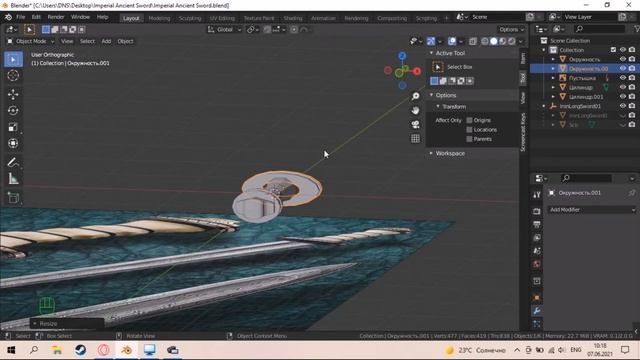Open the Output properties tab
The height and width of the screenshot is (360, 640).
537,224
